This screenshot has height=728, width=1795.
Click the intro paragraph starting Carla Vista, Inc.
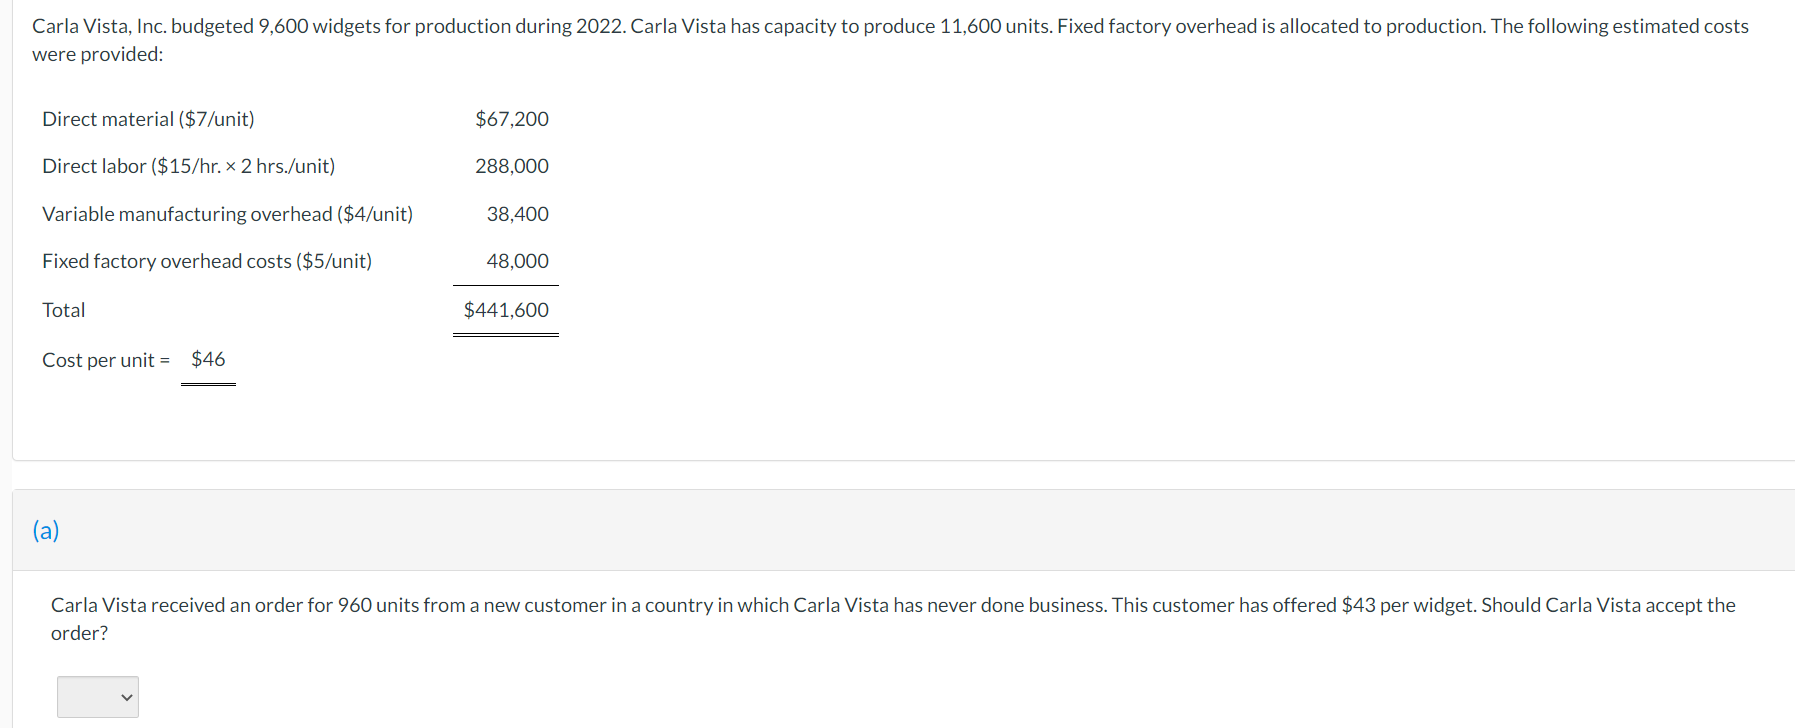[x=890, y=40]
